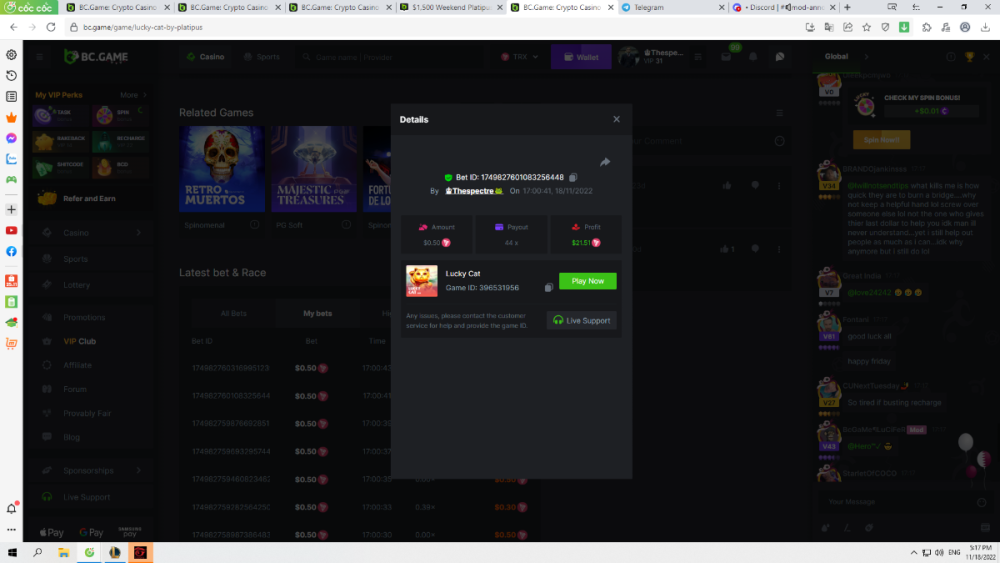Click the history icon in browser sidebar
Screen dimensions: 1000x563
(x=11, y=76)
